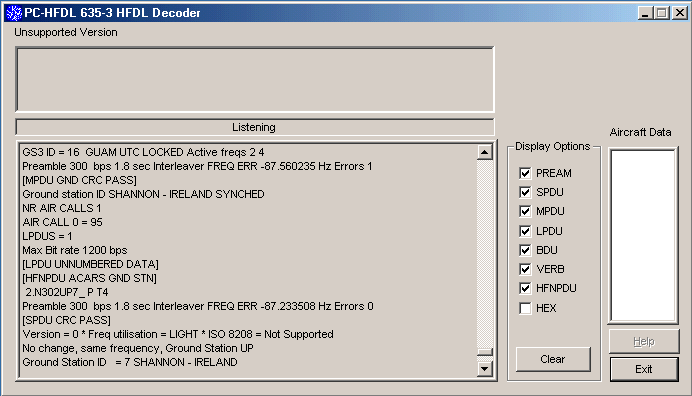
Task: Click the empty upper message panel
Action: (x=255, y=79)
